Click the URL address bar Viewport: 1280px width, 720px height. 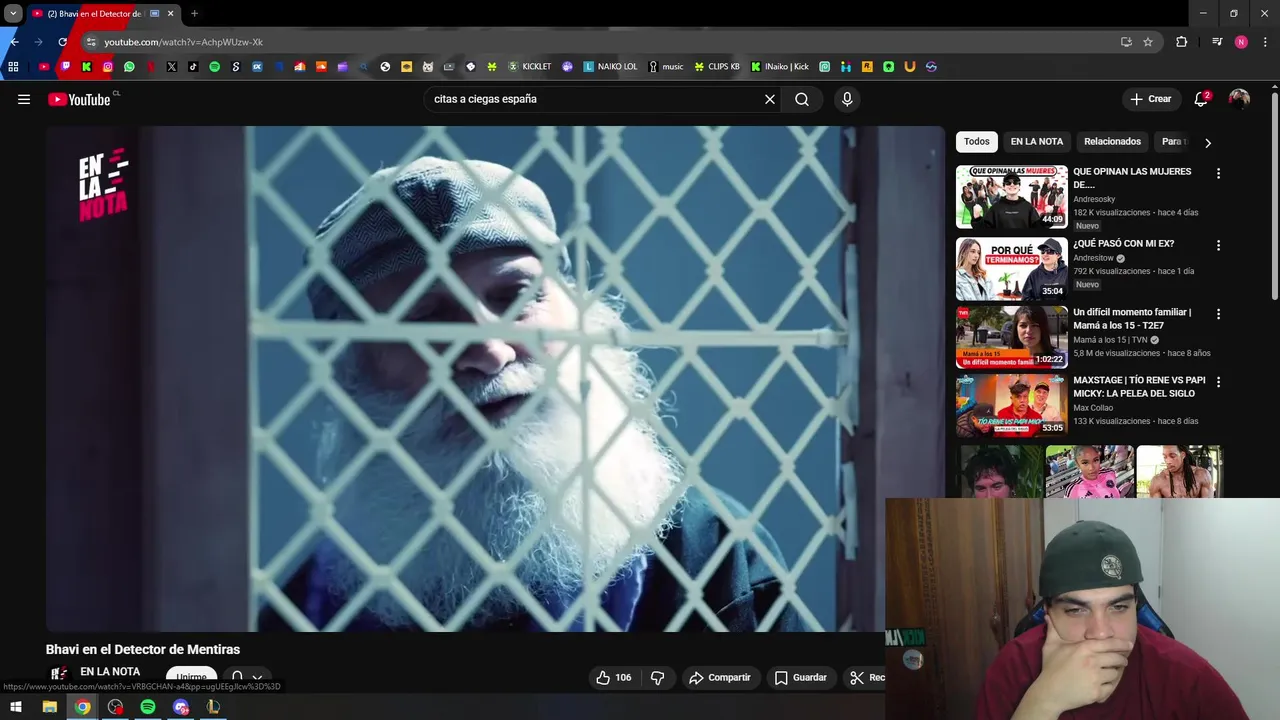600,42
